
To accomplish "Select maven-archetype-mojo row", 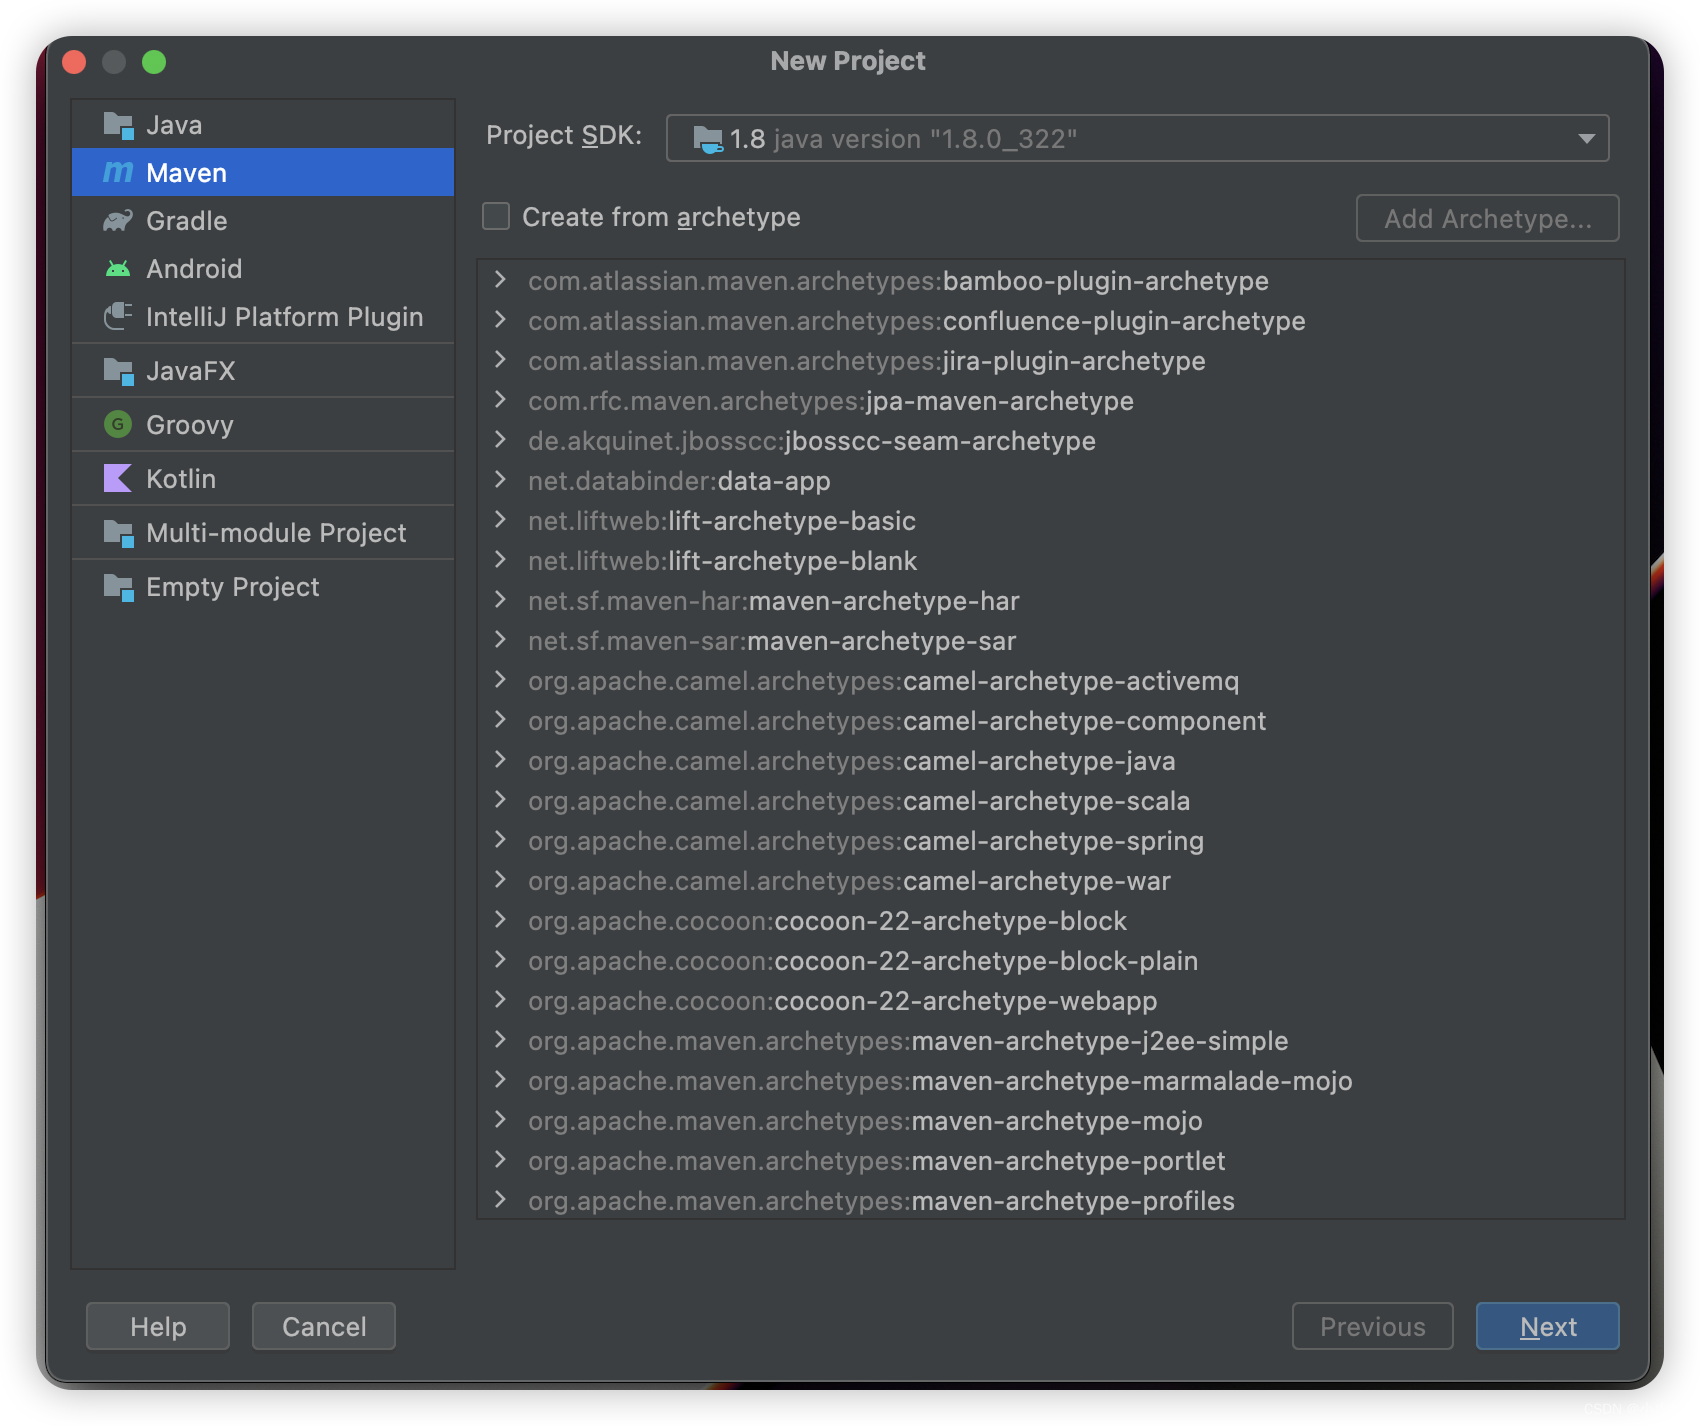I will point(1050,1120).
